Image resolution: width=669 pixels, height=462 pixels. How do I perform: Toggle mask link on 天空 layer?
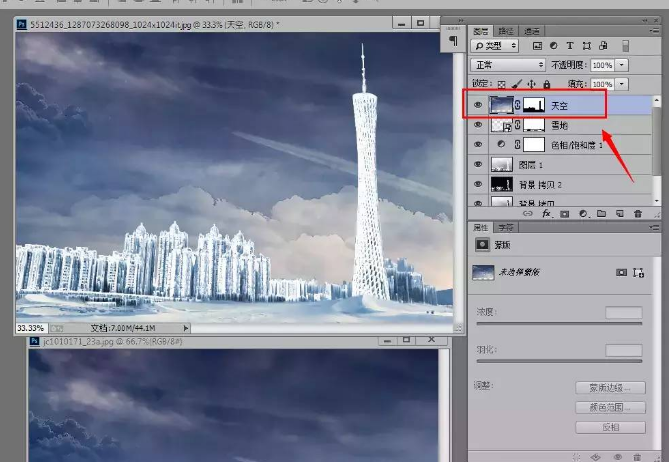(x=518, y=105)
